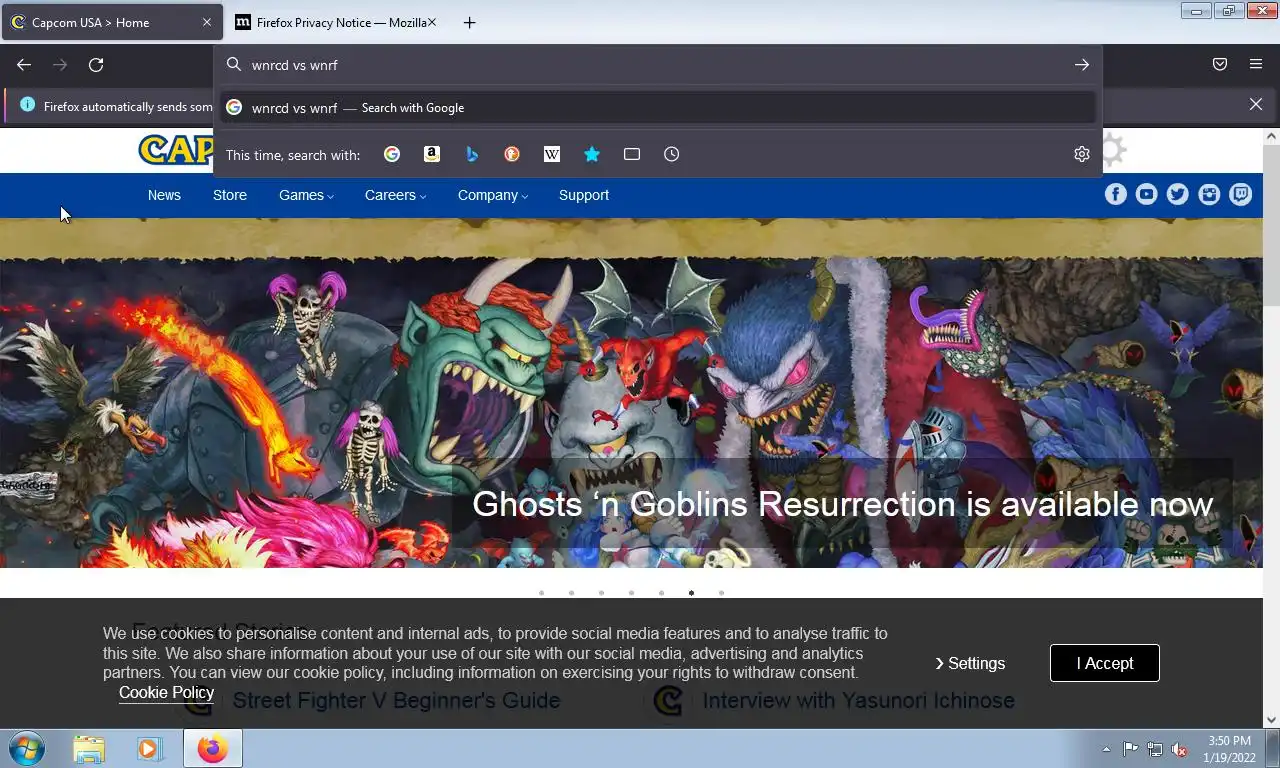Search history clock icon

(672, 154)
